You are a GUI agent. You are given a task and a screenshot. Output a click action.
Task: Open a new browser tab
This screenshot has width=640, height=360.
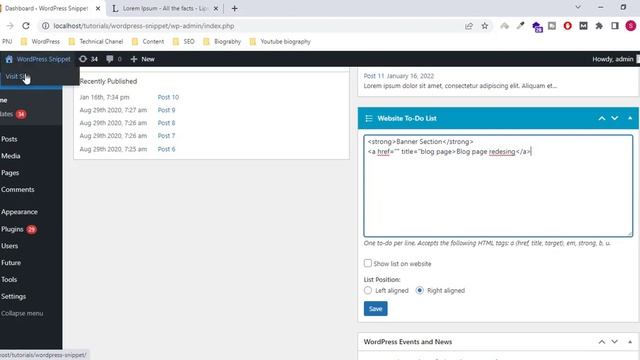(234, 8)
